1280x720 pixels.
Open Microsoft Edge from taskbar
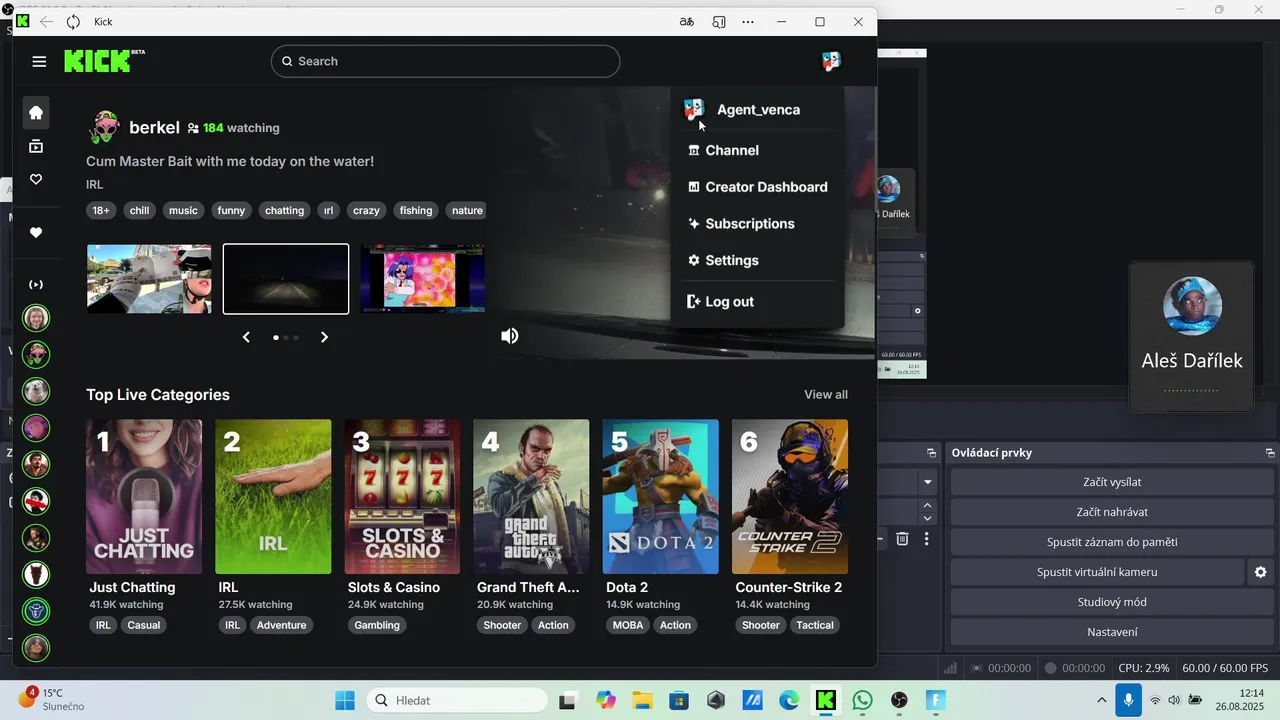[789, 700]
